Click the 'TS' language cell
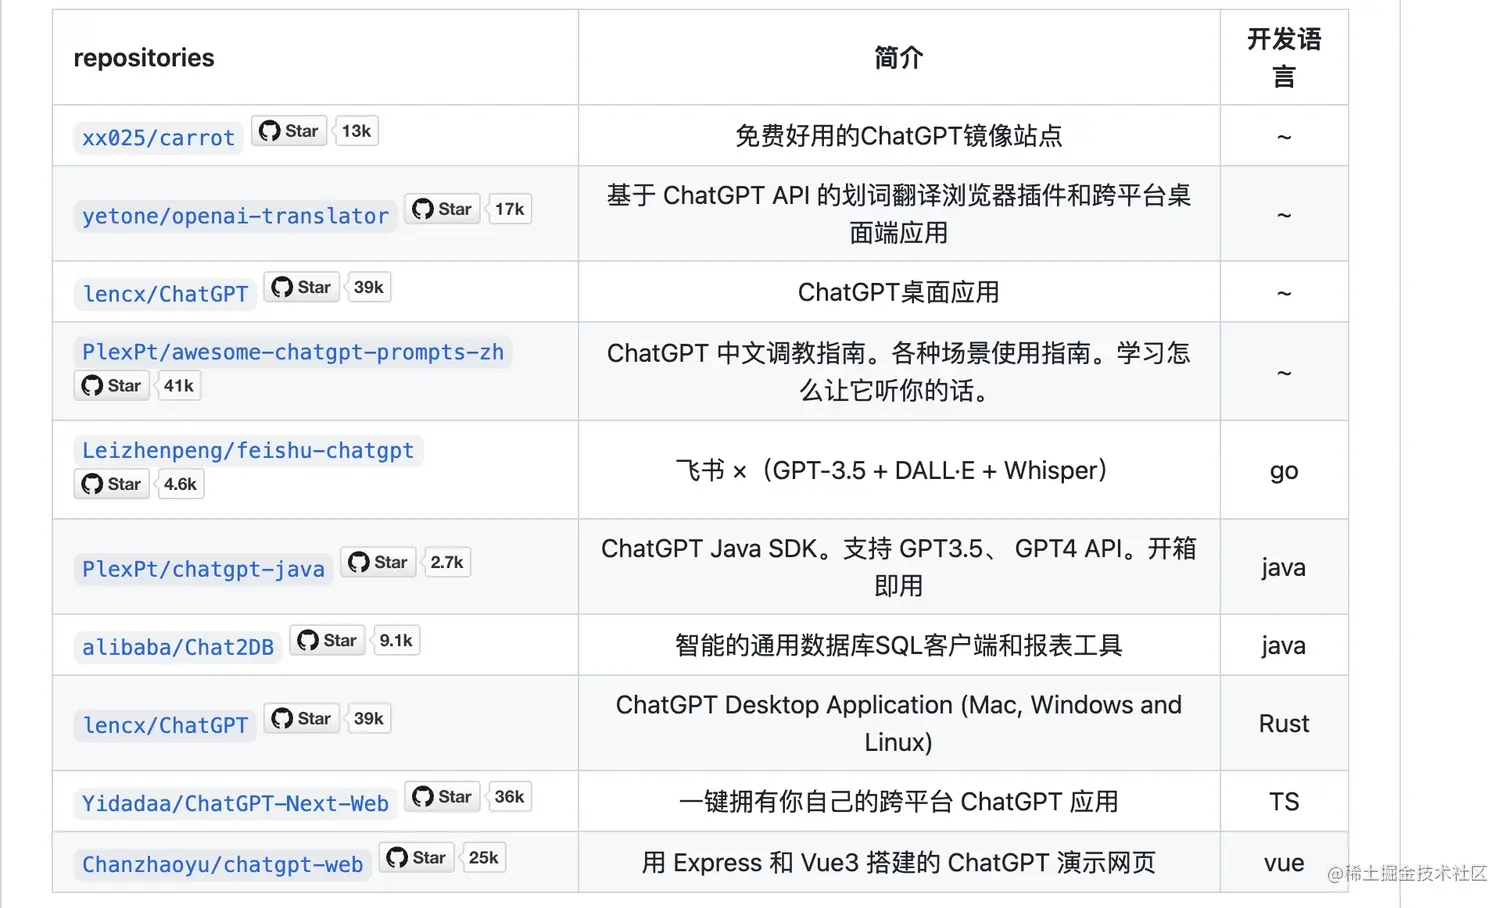This screenshot has height=908, width=1512. [1284, 802]
